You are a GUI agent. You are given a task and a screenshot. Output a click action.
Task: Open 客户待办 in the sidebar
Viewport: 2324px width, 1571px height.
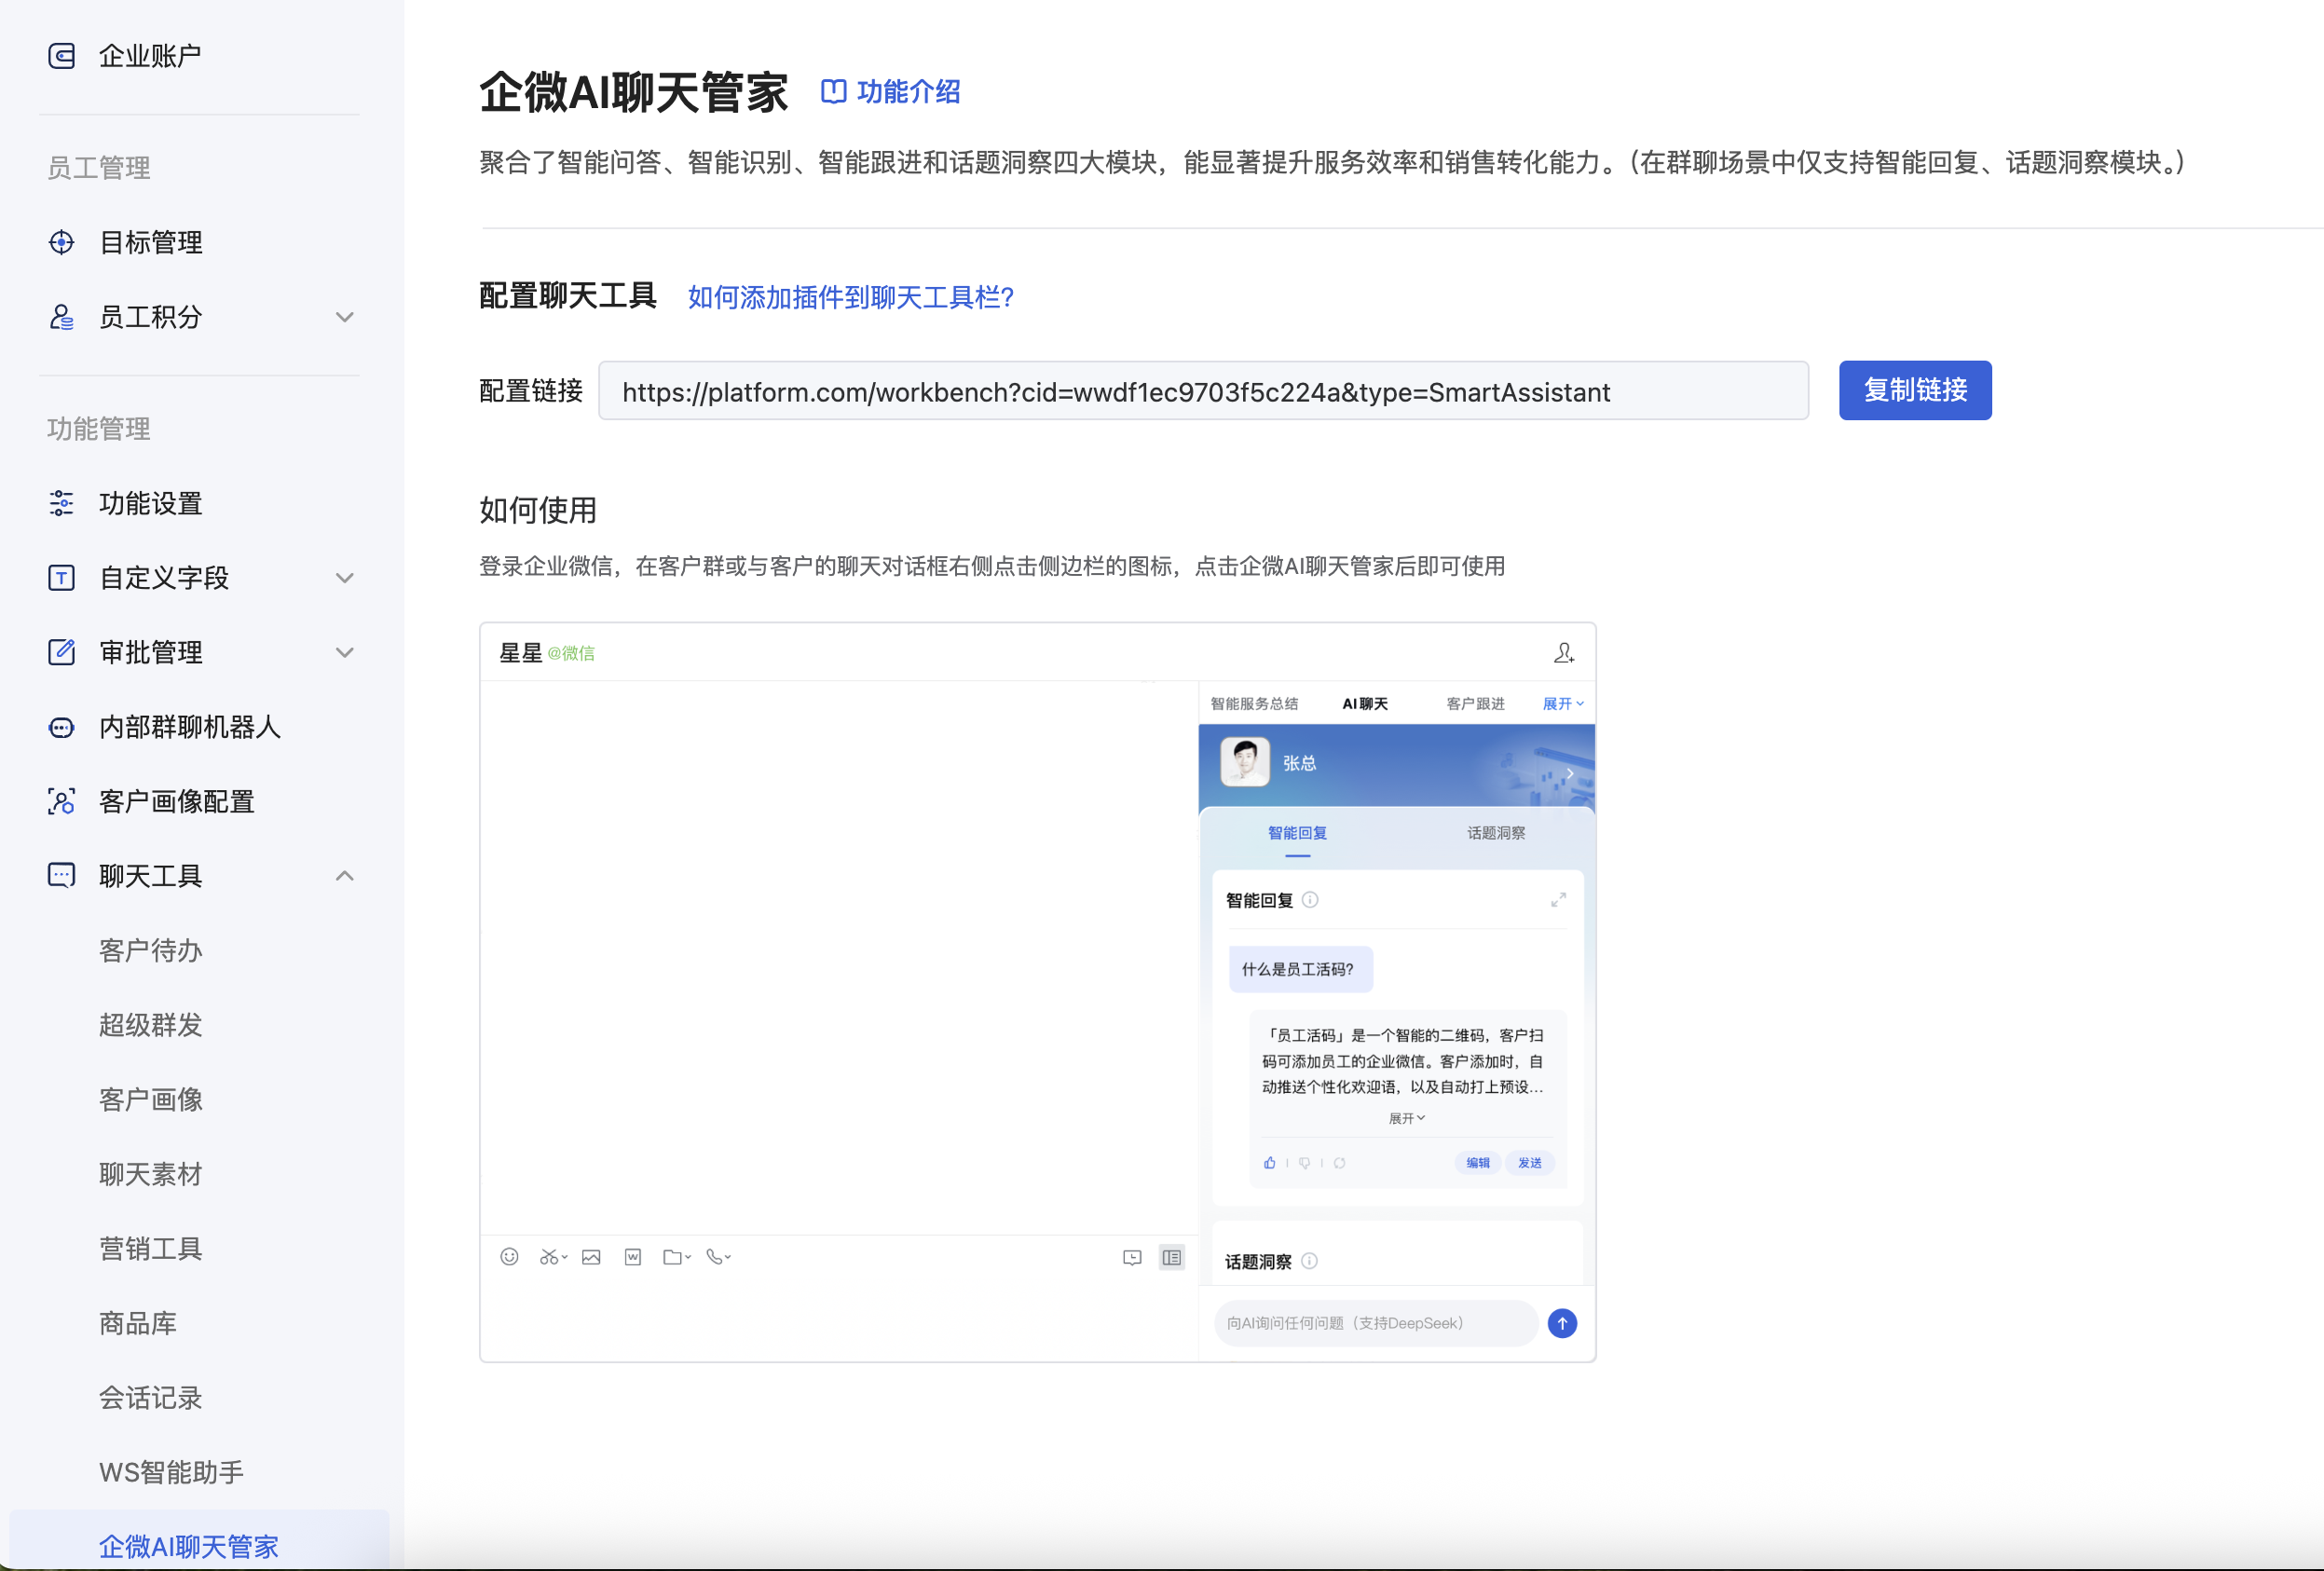(151, 951)
